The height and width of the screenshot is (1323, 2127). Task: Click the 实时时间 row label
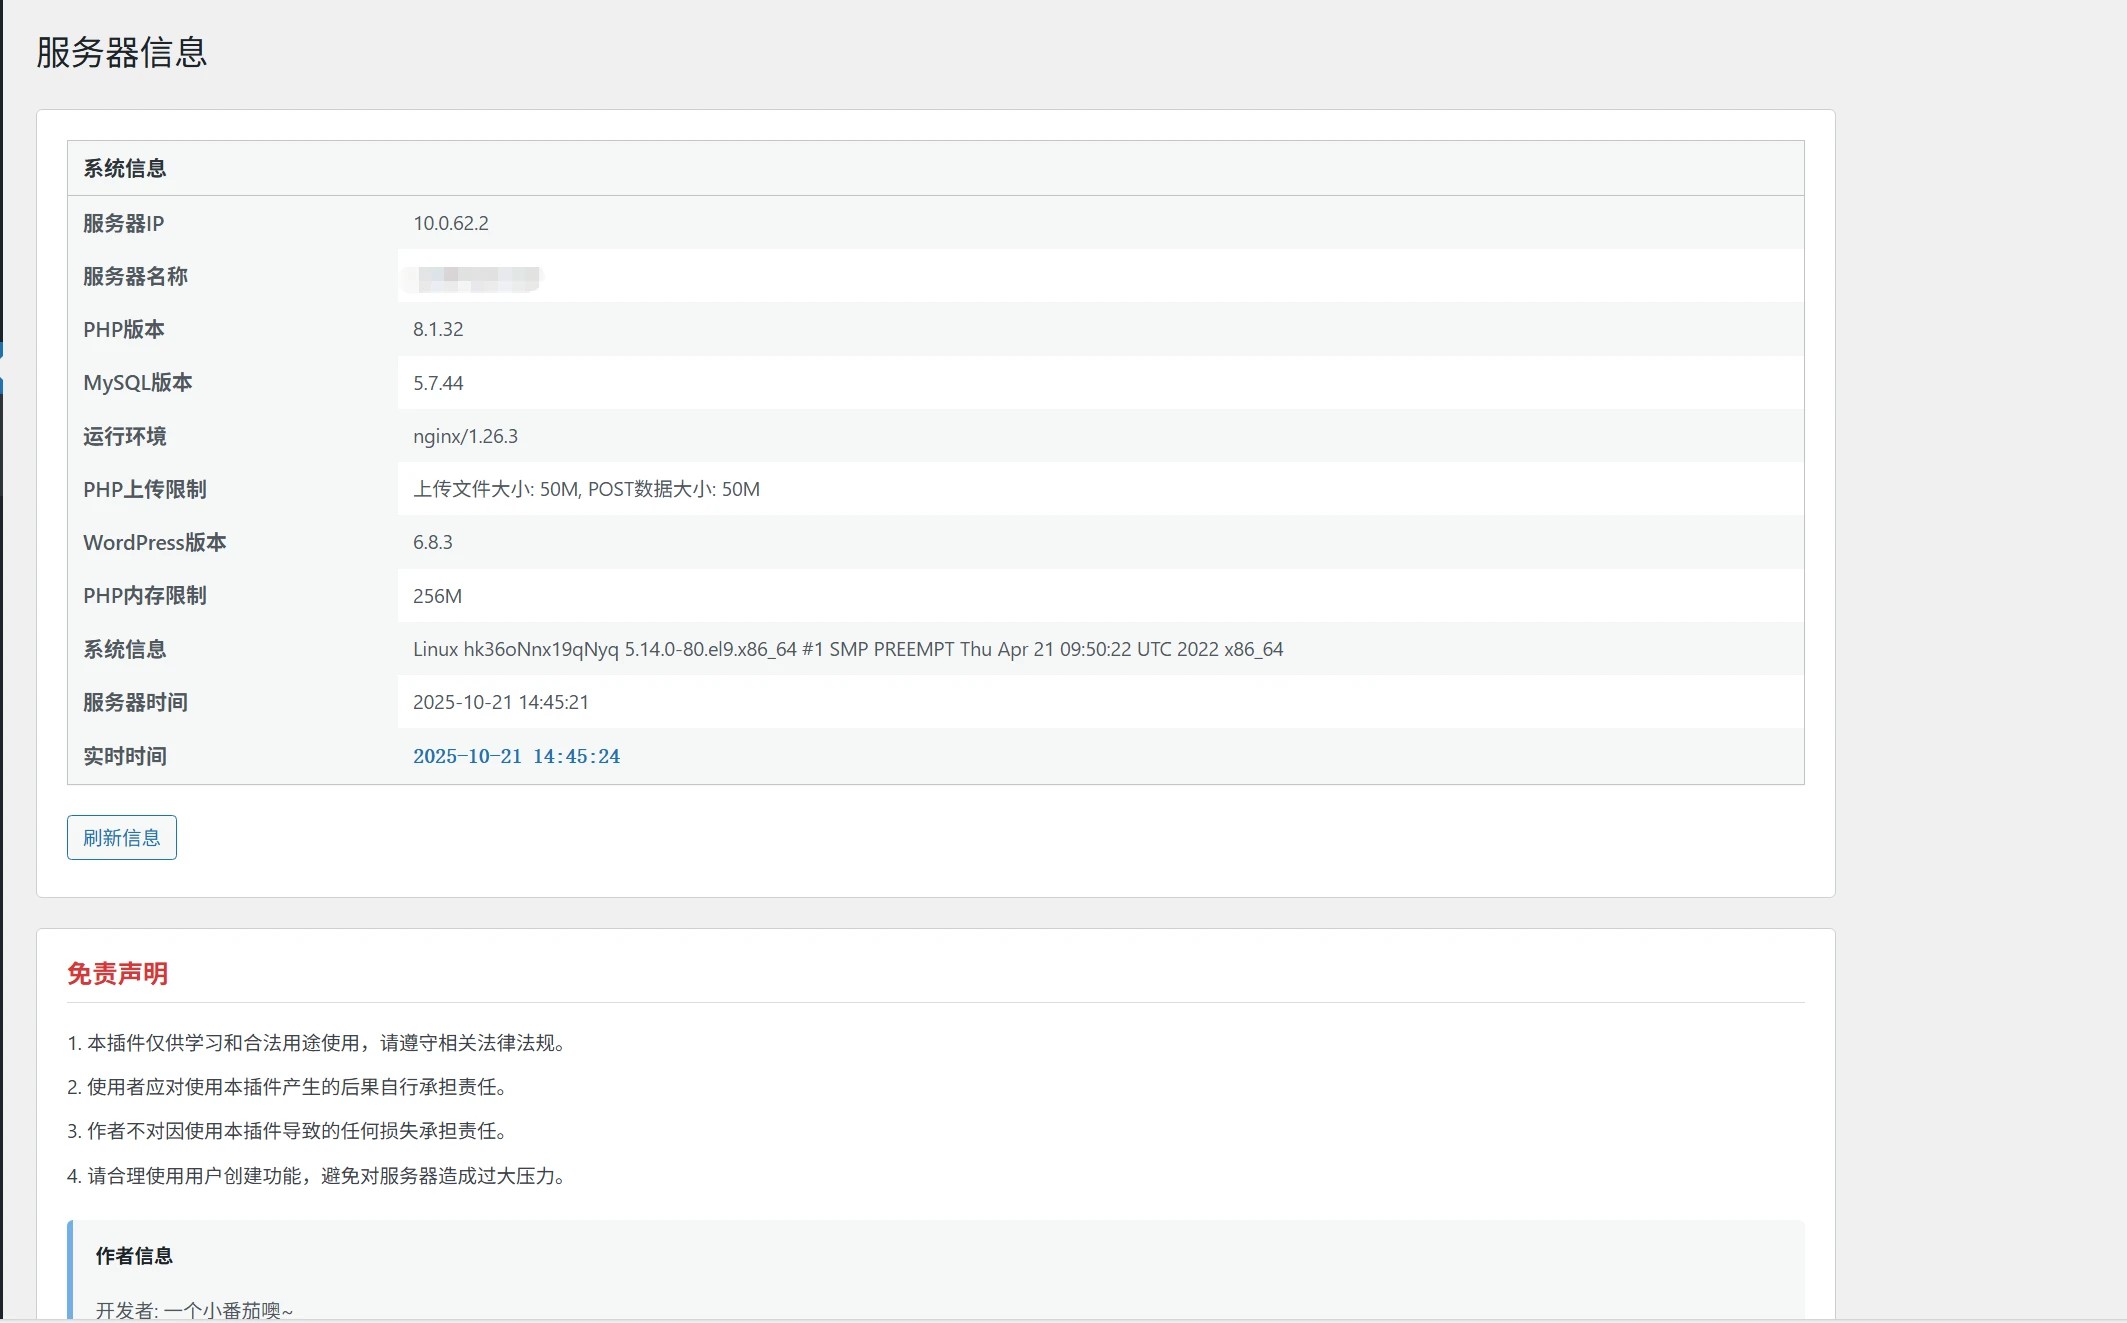click(124, 756)
